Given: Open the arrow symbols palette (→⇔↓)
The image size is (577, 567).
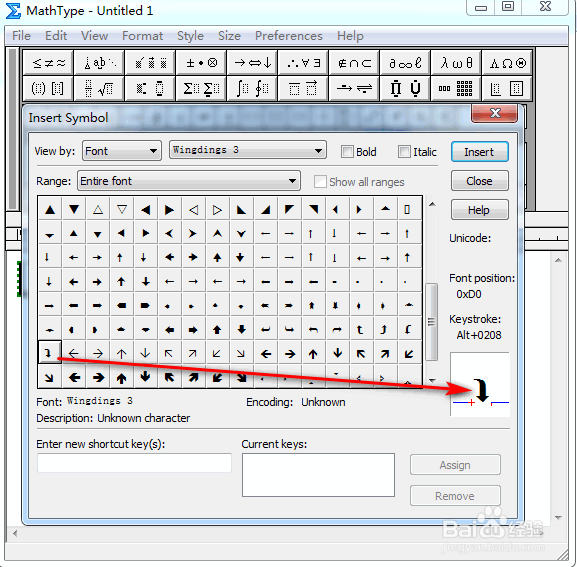Looking at the screenshot, I should pyautogui.click(x=252, y=63).
